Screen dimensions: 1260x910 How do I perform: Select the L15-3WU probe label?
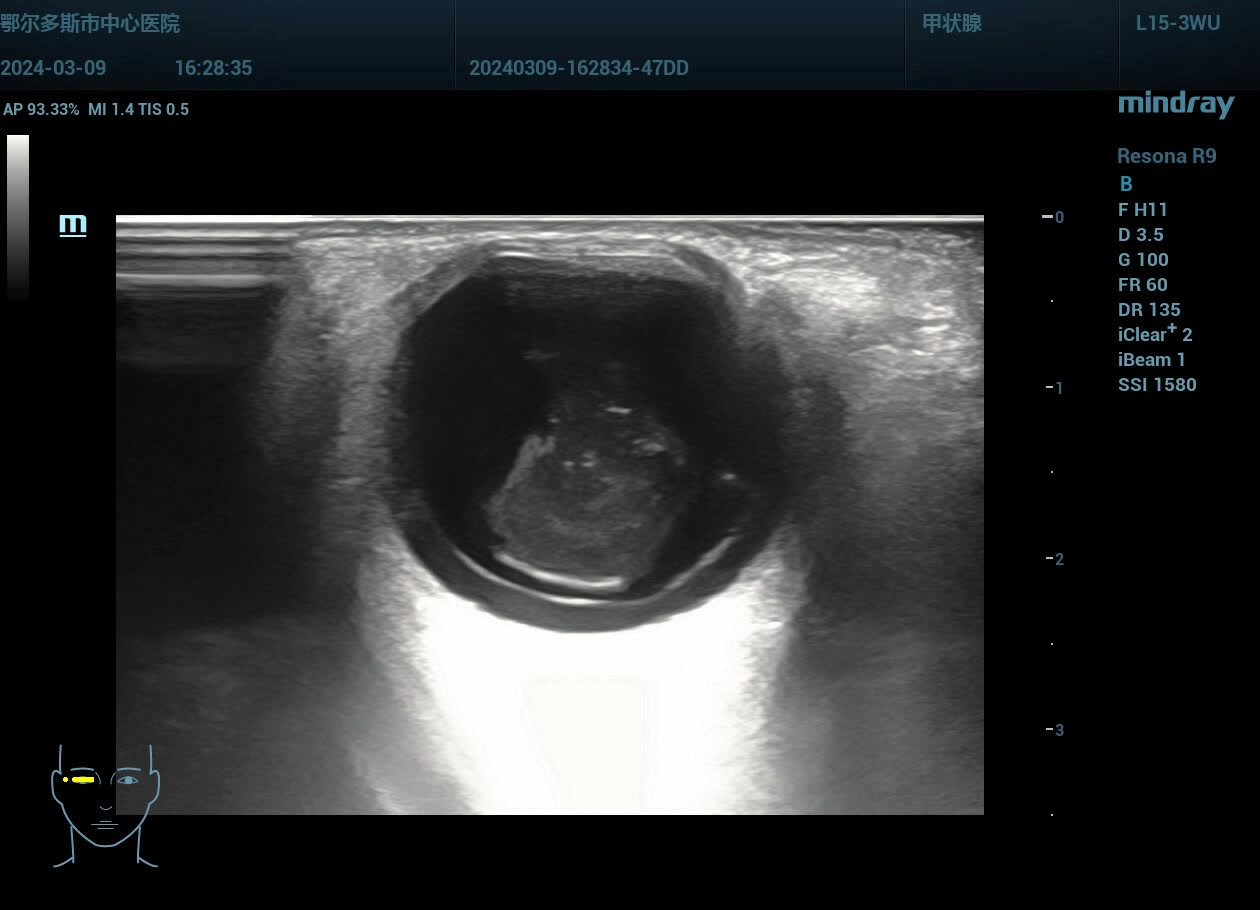pos(1177,23)
